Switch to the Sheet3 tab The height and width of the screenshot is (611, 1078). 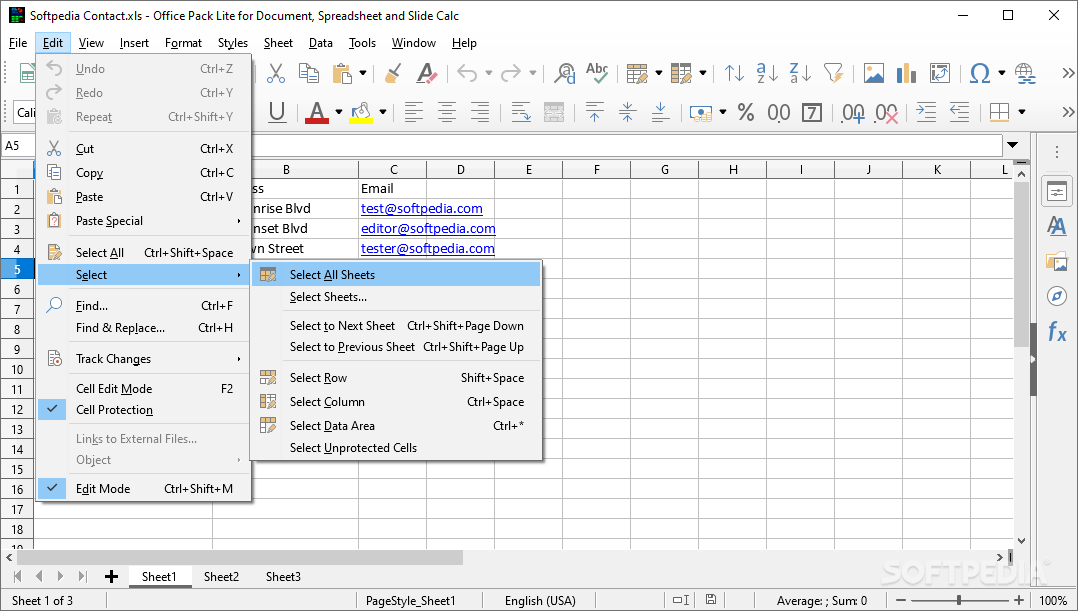pos(283,577)
